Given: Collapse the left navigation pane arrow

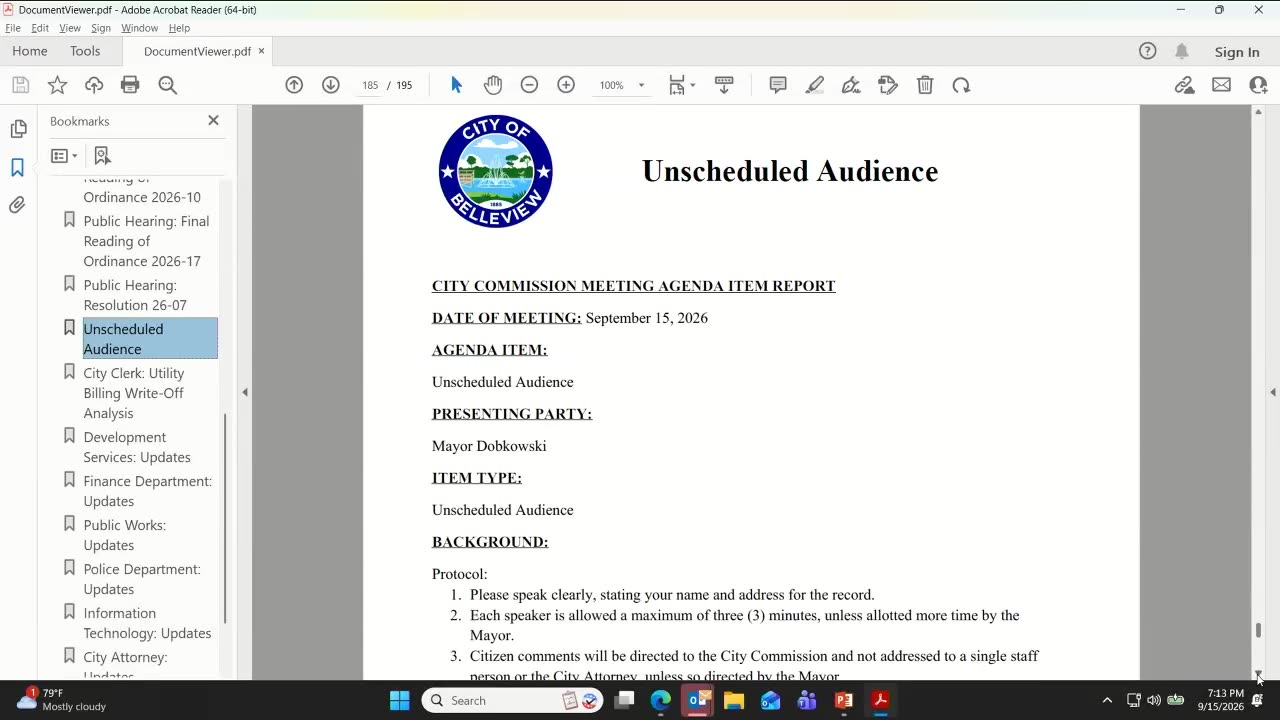Looking at the screenshot, I should [x=245, y=392].
